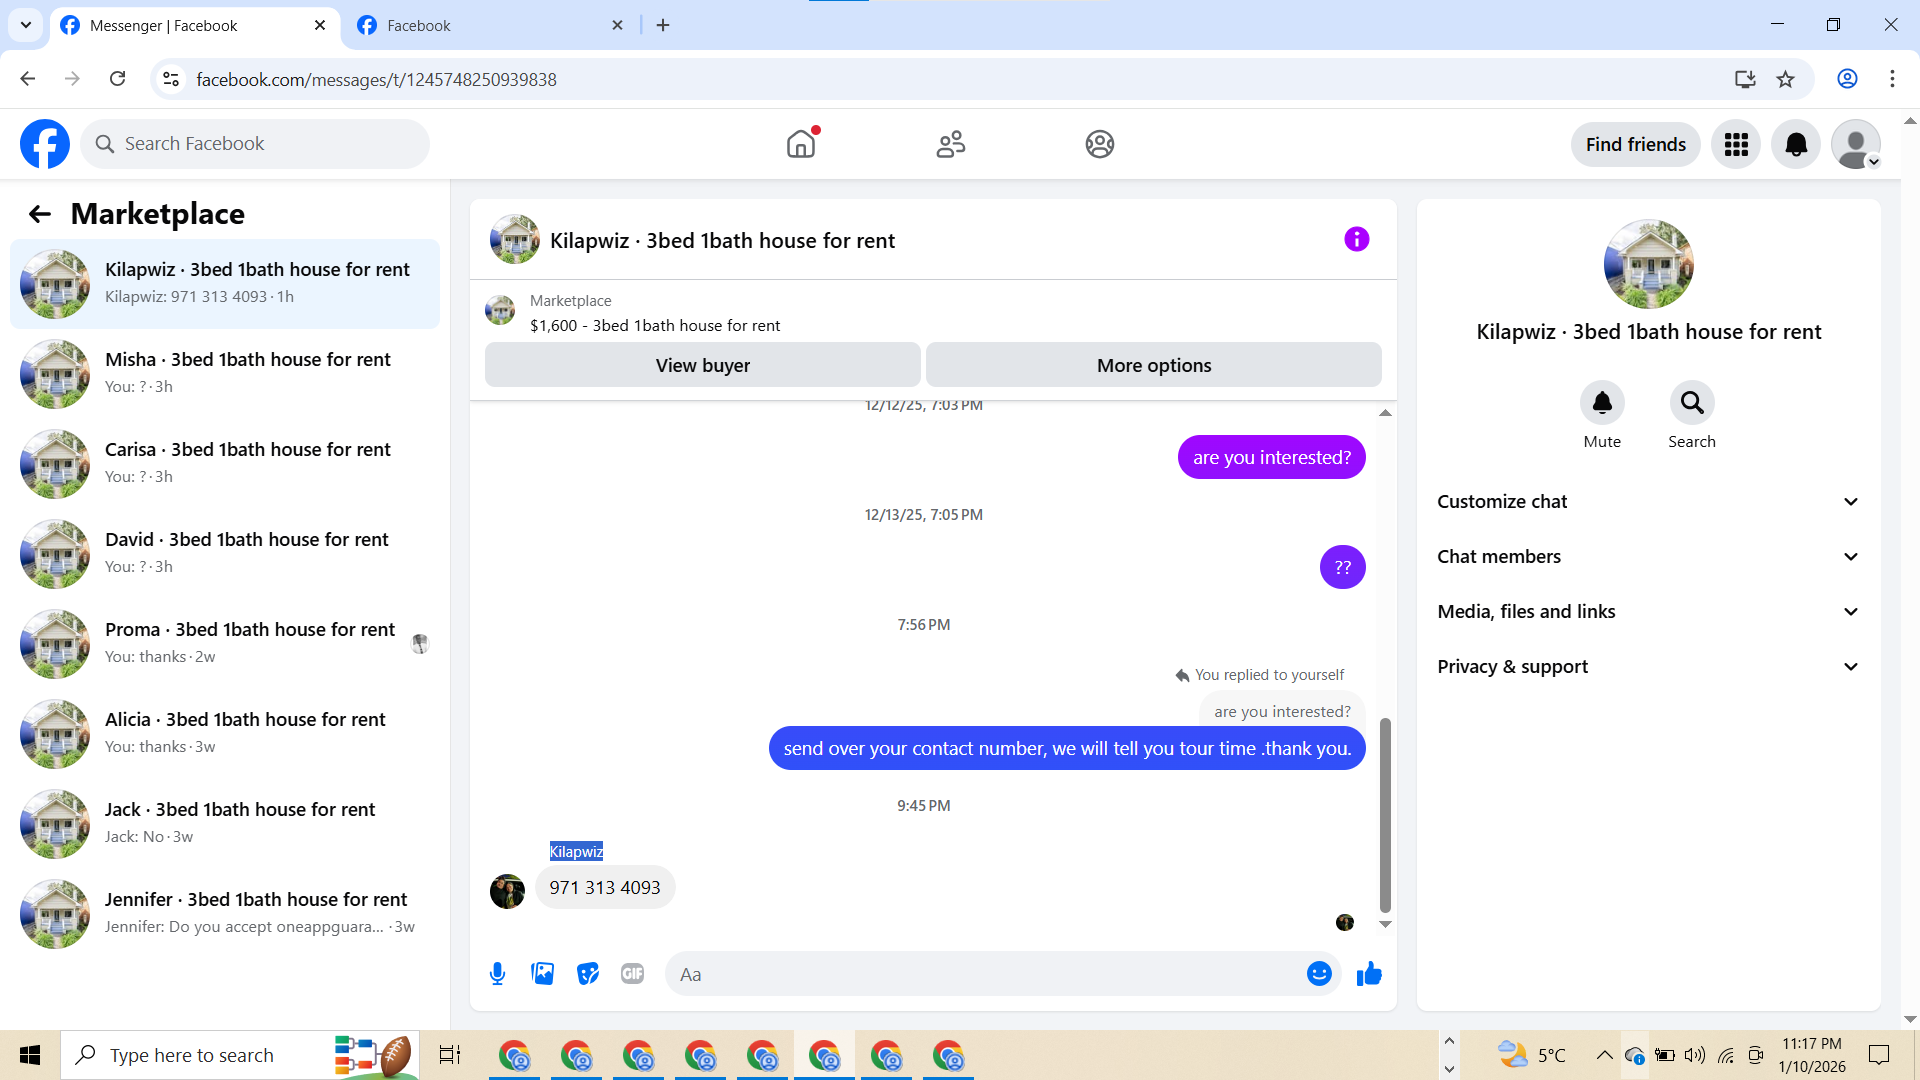Switch to the second Facebook browser tab

pyautogui.click(x=480, y=26)
